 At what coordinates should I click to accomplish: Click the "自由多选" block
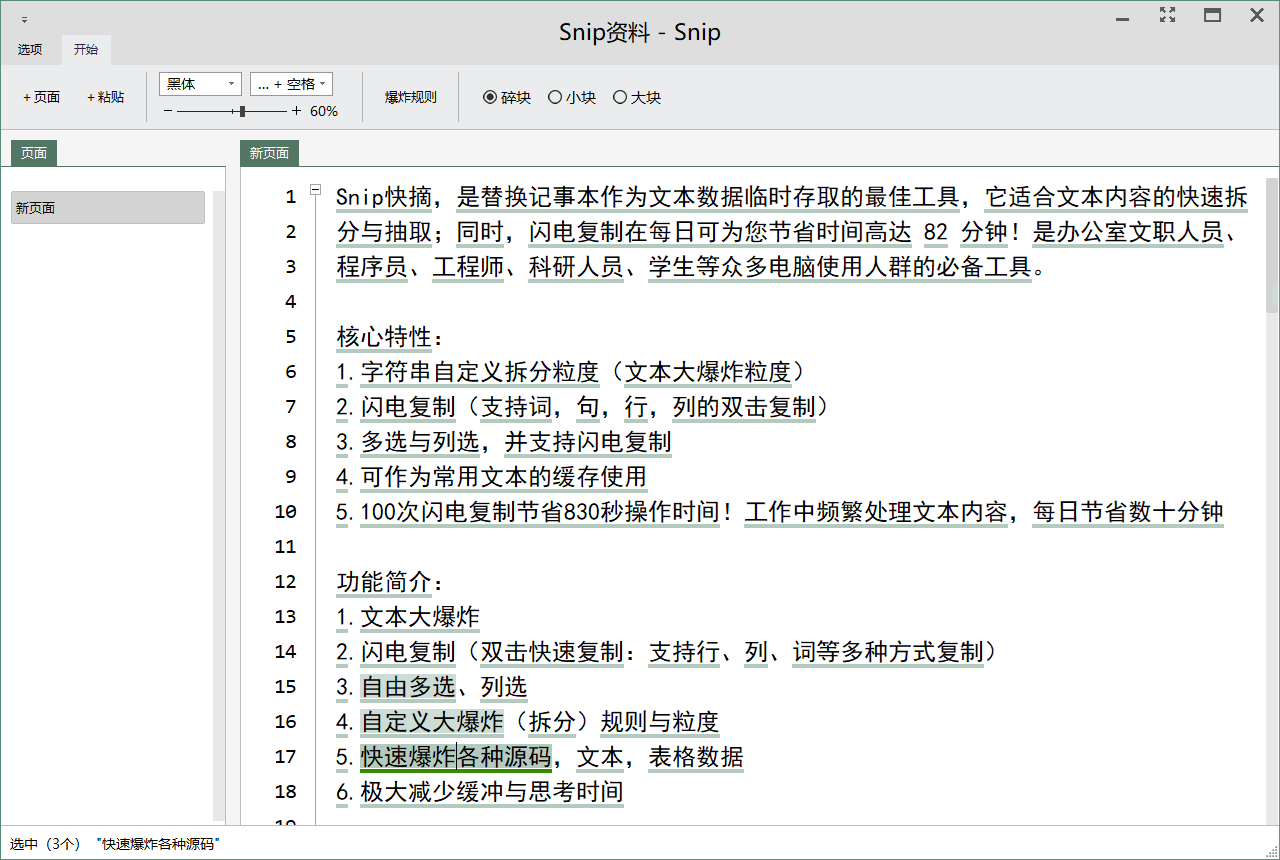point(409,687)
